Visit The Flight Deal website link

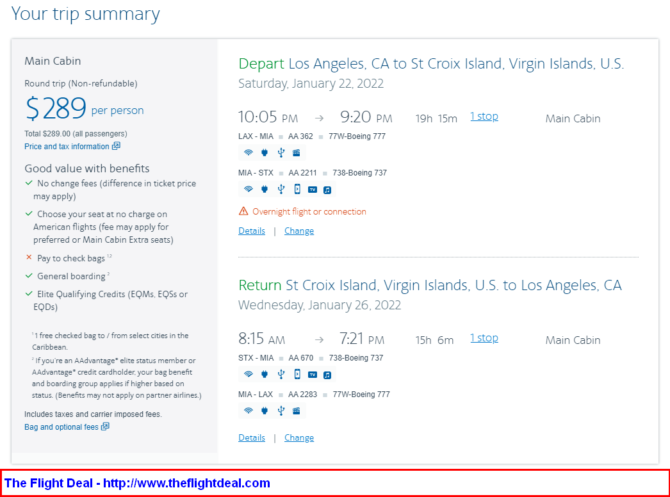[x=186, y=483]
